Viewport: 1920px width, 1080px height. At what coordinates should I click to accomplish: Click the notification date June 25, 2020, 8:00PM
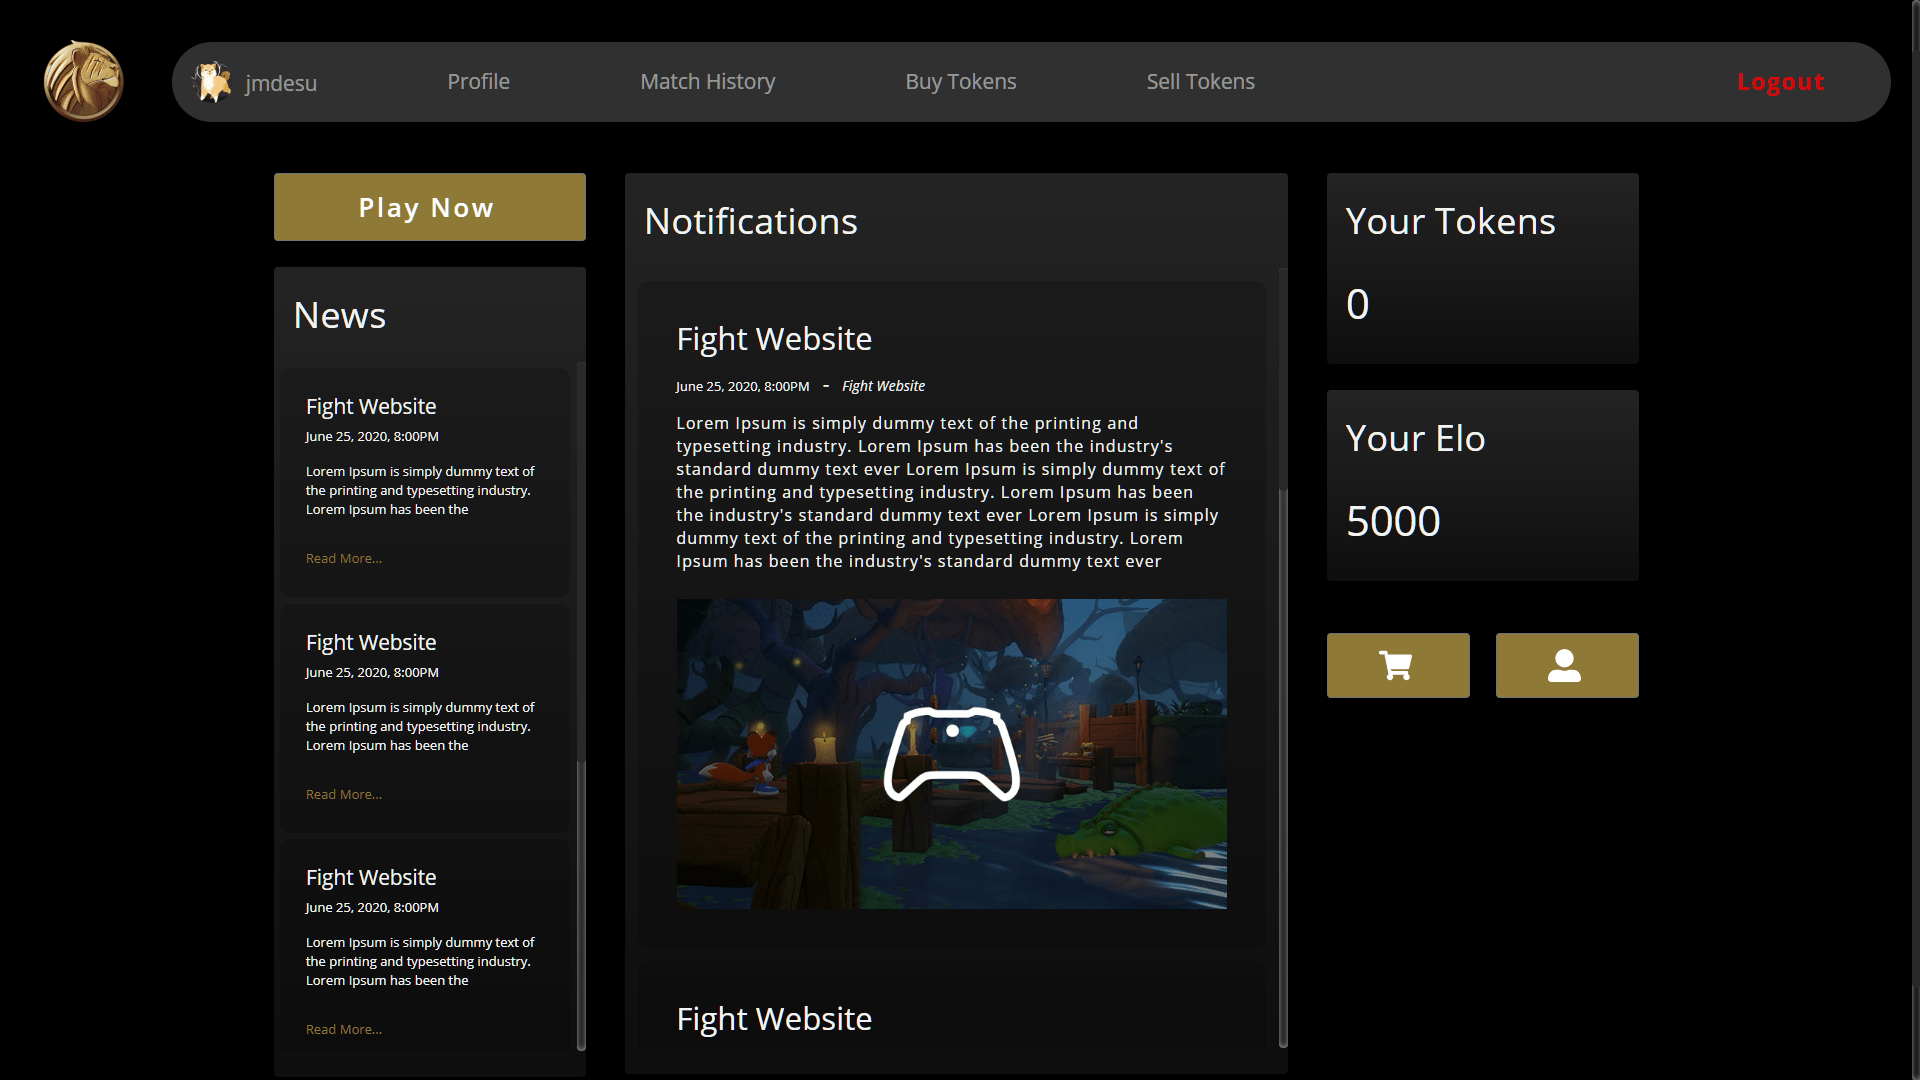(x=742, y=386)
